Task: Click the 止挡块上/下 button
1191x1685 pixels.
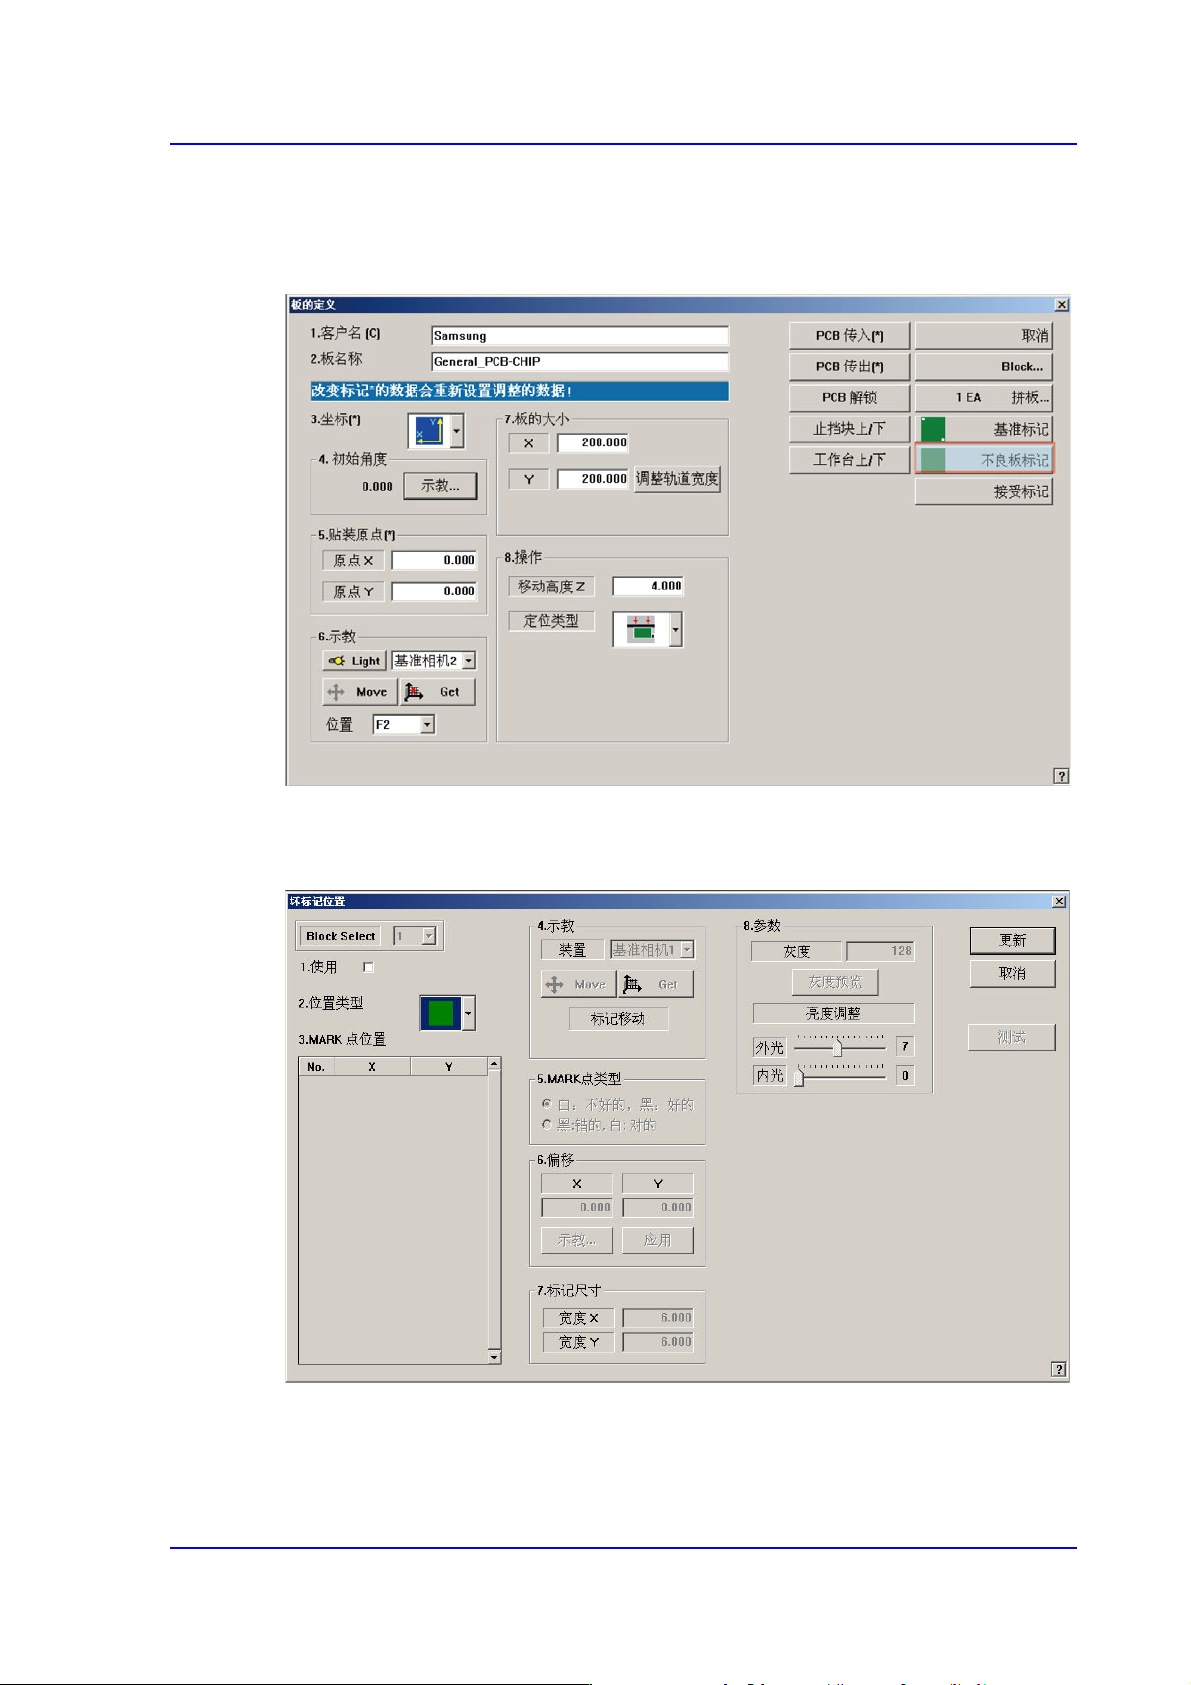Action: point(849,429)
